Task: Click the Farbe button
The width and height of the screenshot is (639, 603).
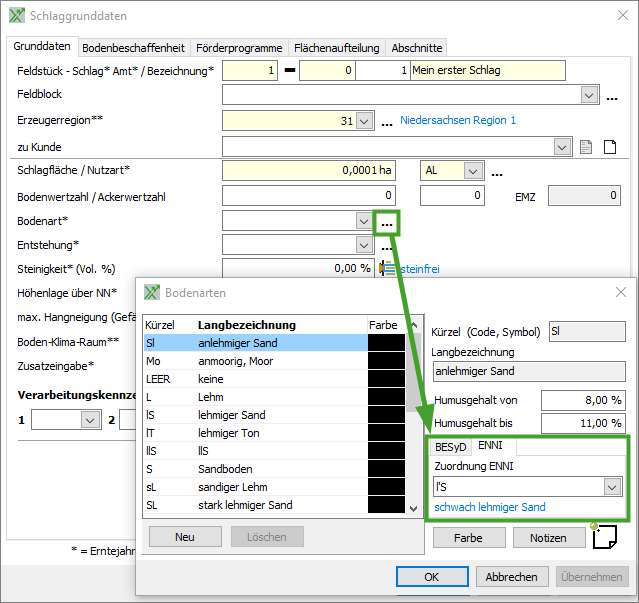Action: click(x=469, y=538)
